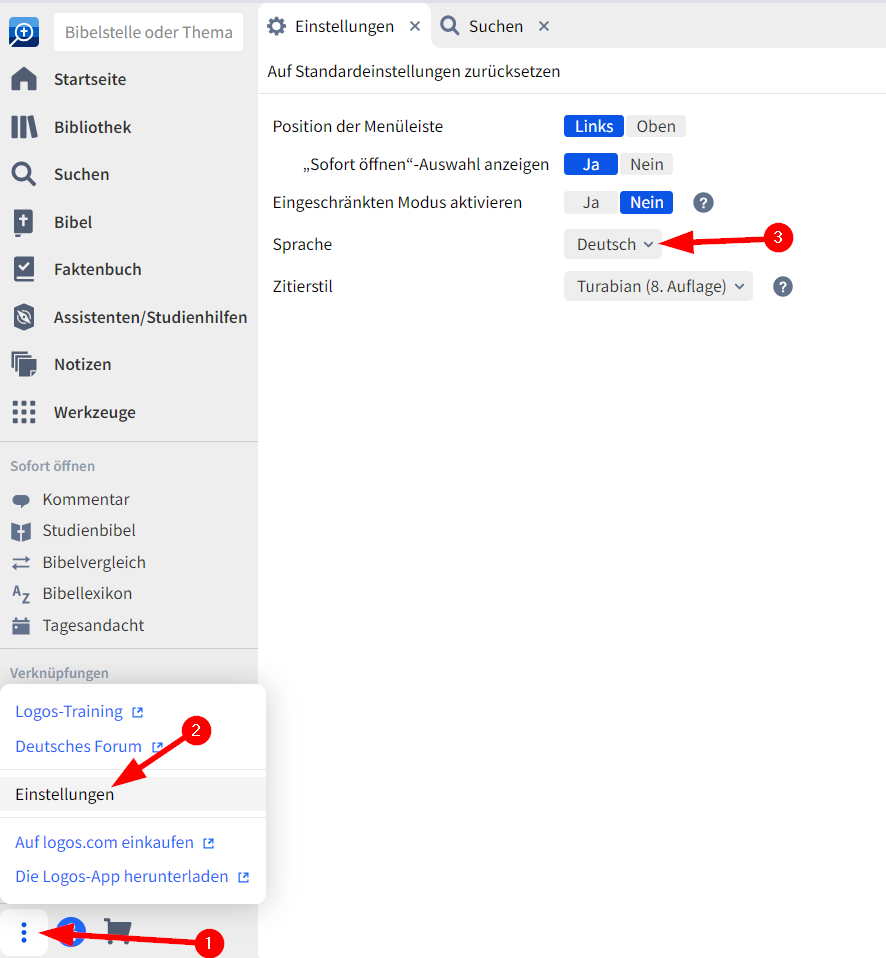The image size is (886, 958).
Task: Click external link icon beside Logos-Training
Action: pyautogui.click(x=137, y=712)
